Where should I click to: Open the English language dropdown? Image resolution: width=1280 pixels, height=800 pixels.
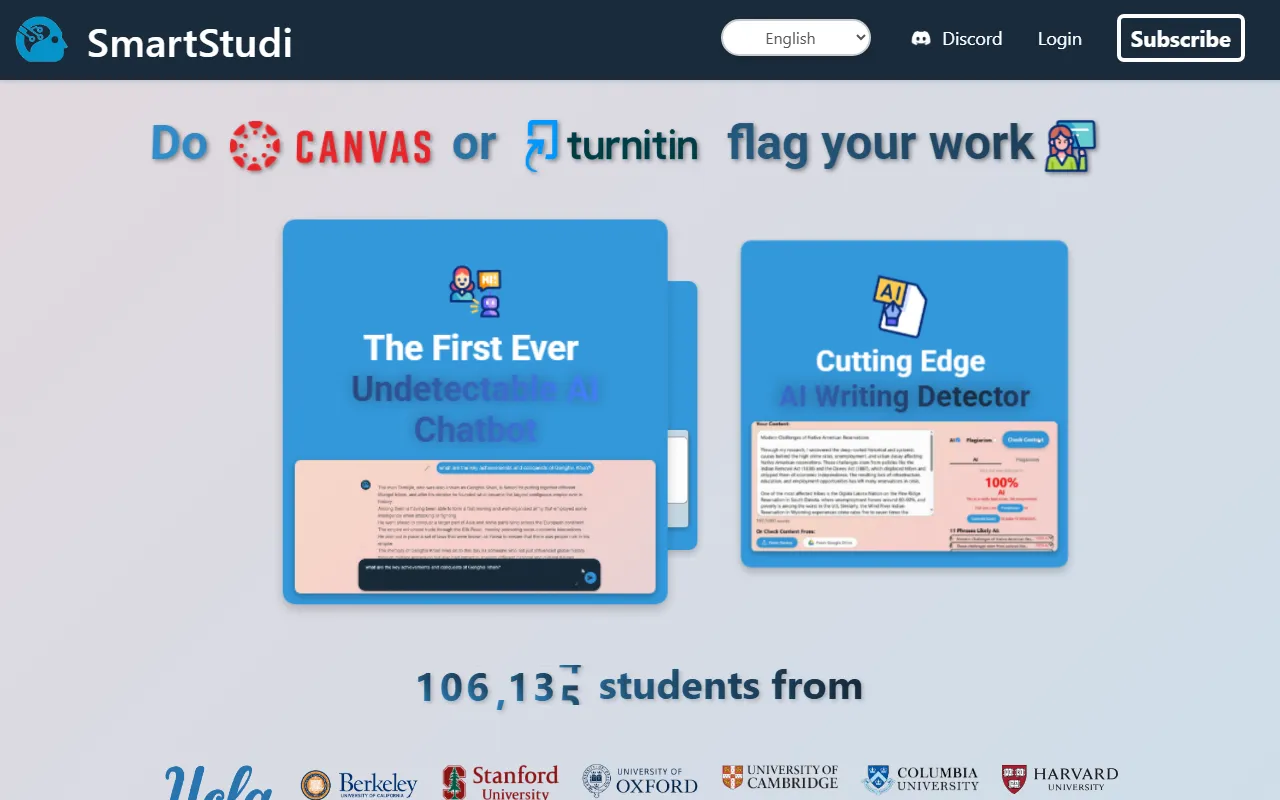pos(796,38)
